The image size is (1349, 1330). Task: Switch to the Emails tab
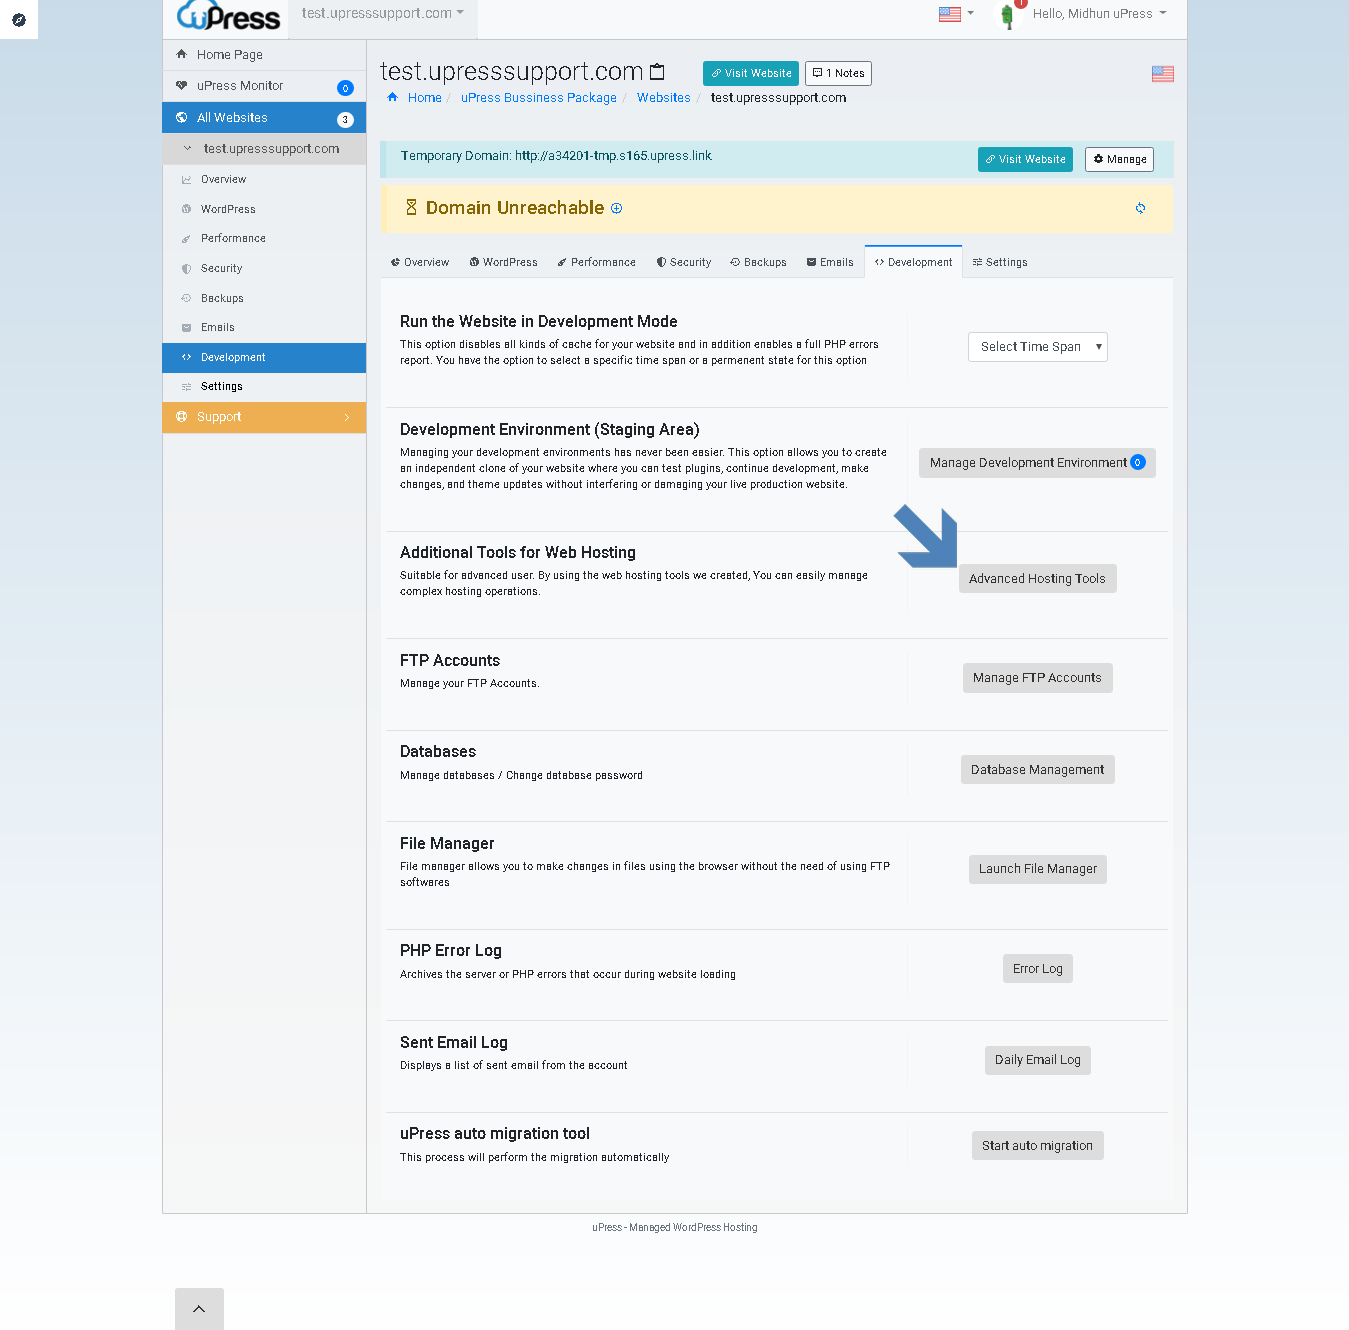(830, 262)
